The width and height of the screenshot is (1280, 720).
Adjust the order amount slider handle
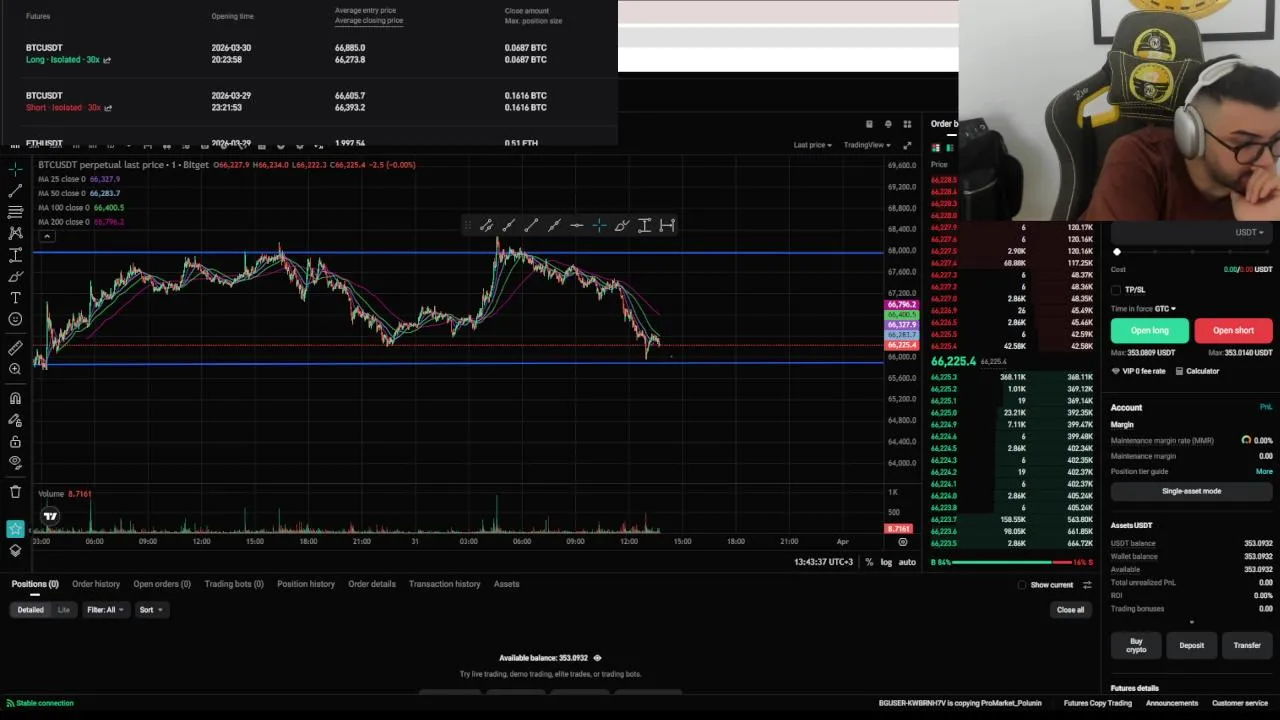1117,252
